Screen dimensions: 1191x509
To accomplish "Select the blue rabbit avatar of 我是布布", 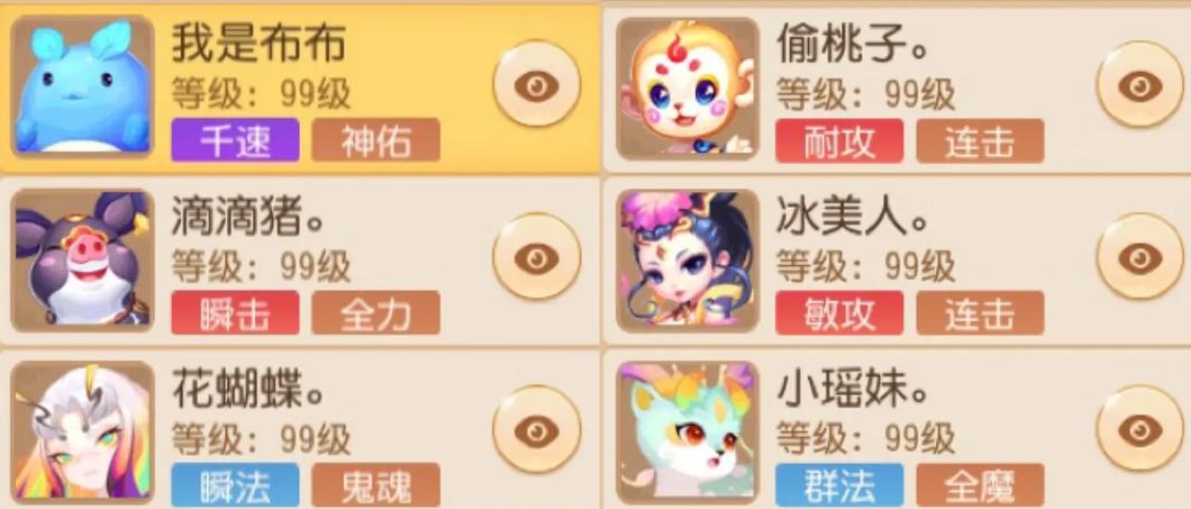I will tap(82, 87).
